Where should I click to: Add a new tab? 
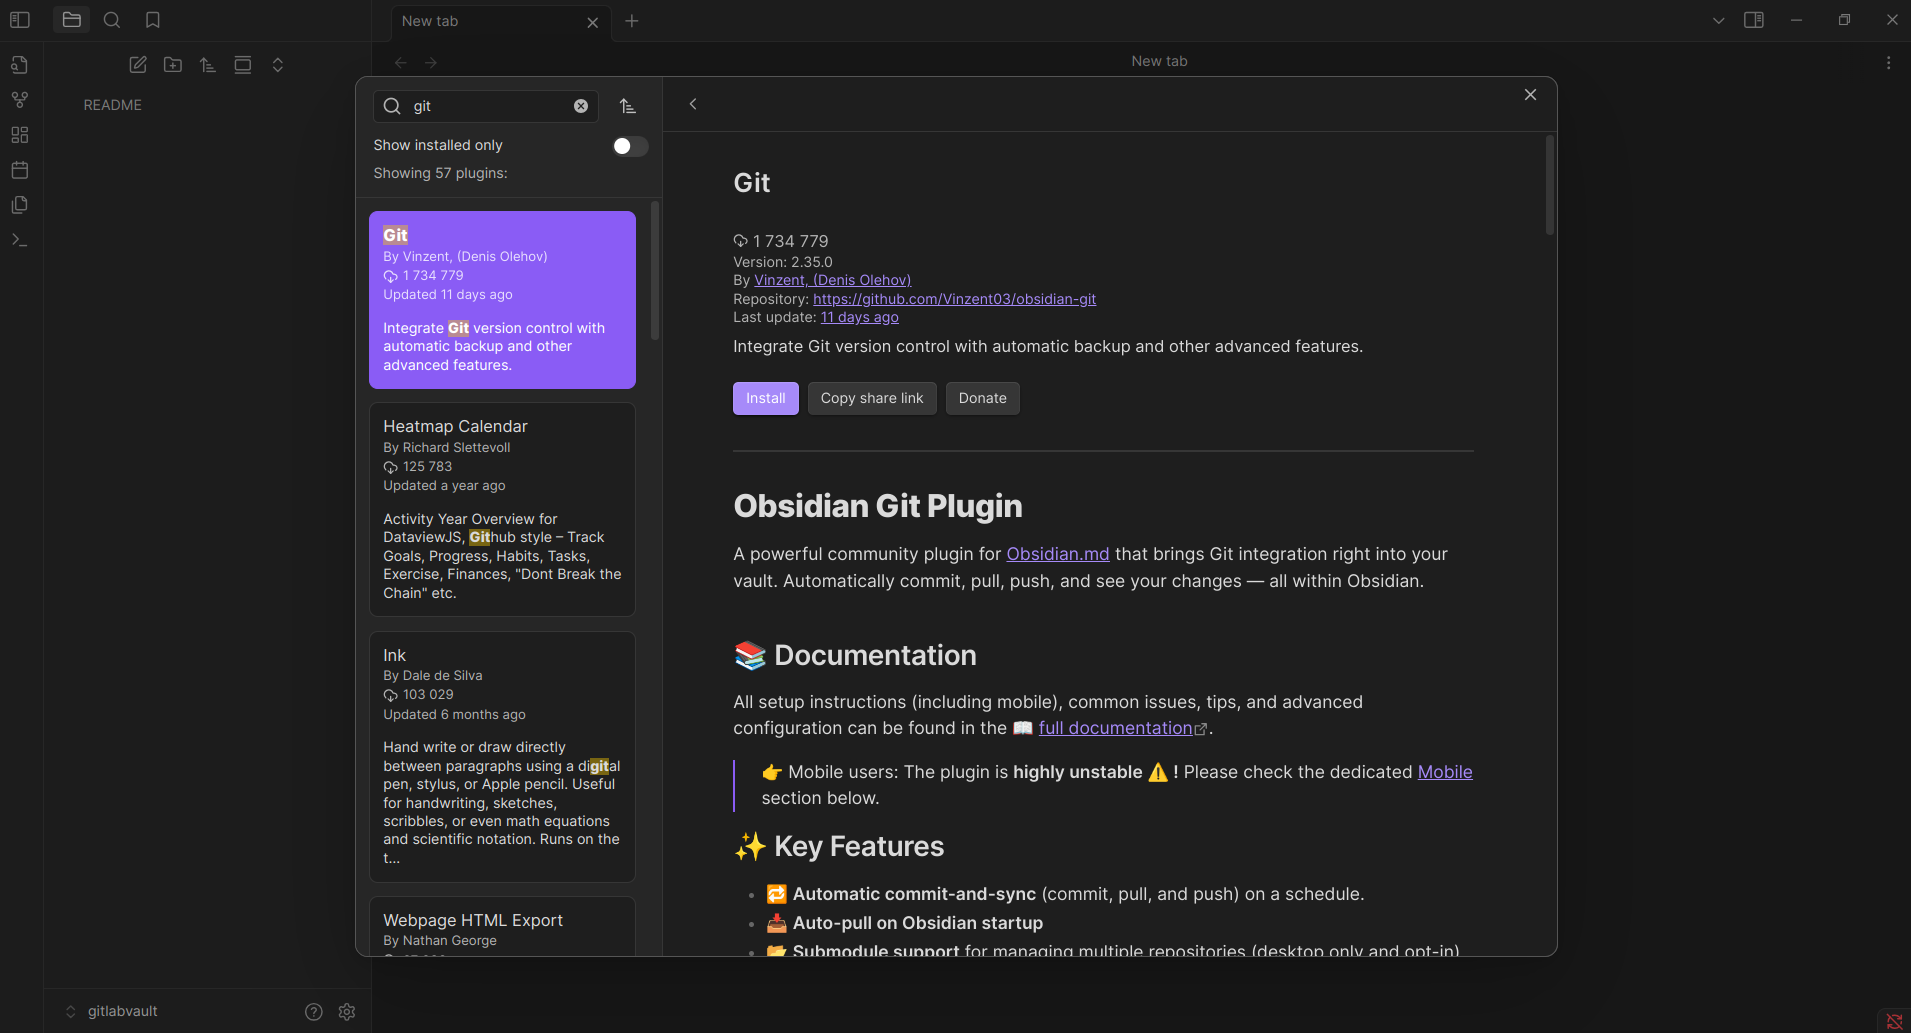point(632,21)
